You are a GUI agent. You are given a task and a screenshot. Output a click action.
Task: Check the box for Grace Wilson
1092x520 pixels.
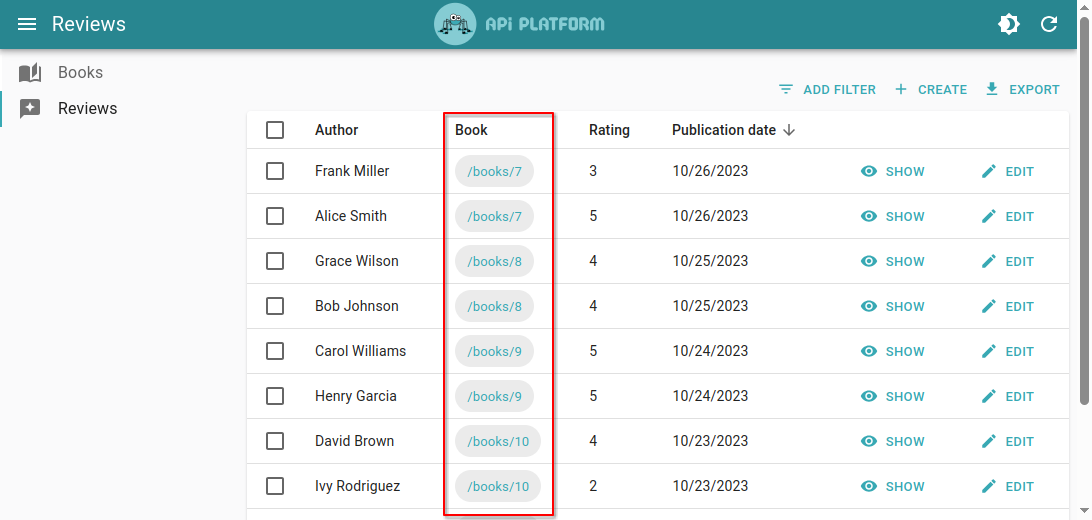click(275, 261)
